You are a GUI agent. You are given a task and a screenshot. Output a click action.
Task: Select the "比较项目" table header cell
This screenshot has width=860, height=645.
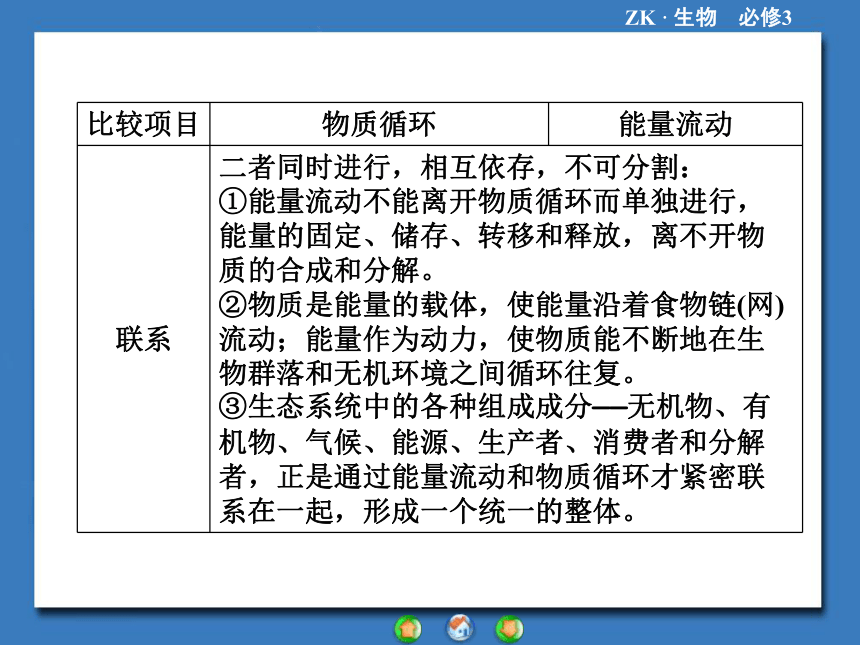144,124
